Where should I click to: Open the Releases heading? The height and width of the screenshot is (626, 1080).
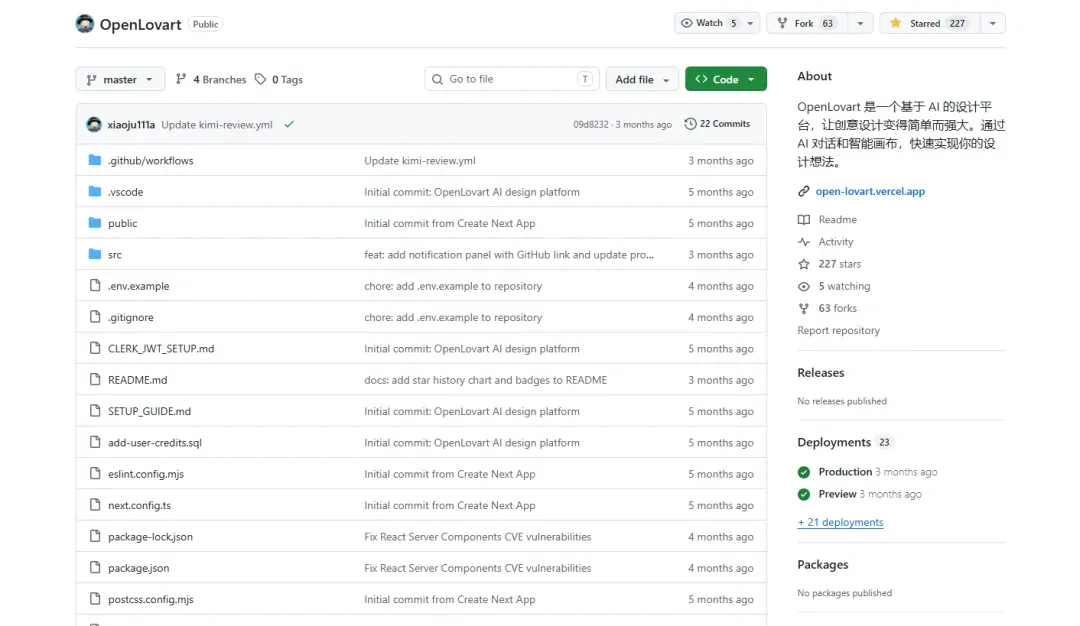click(x=820, y=373)
